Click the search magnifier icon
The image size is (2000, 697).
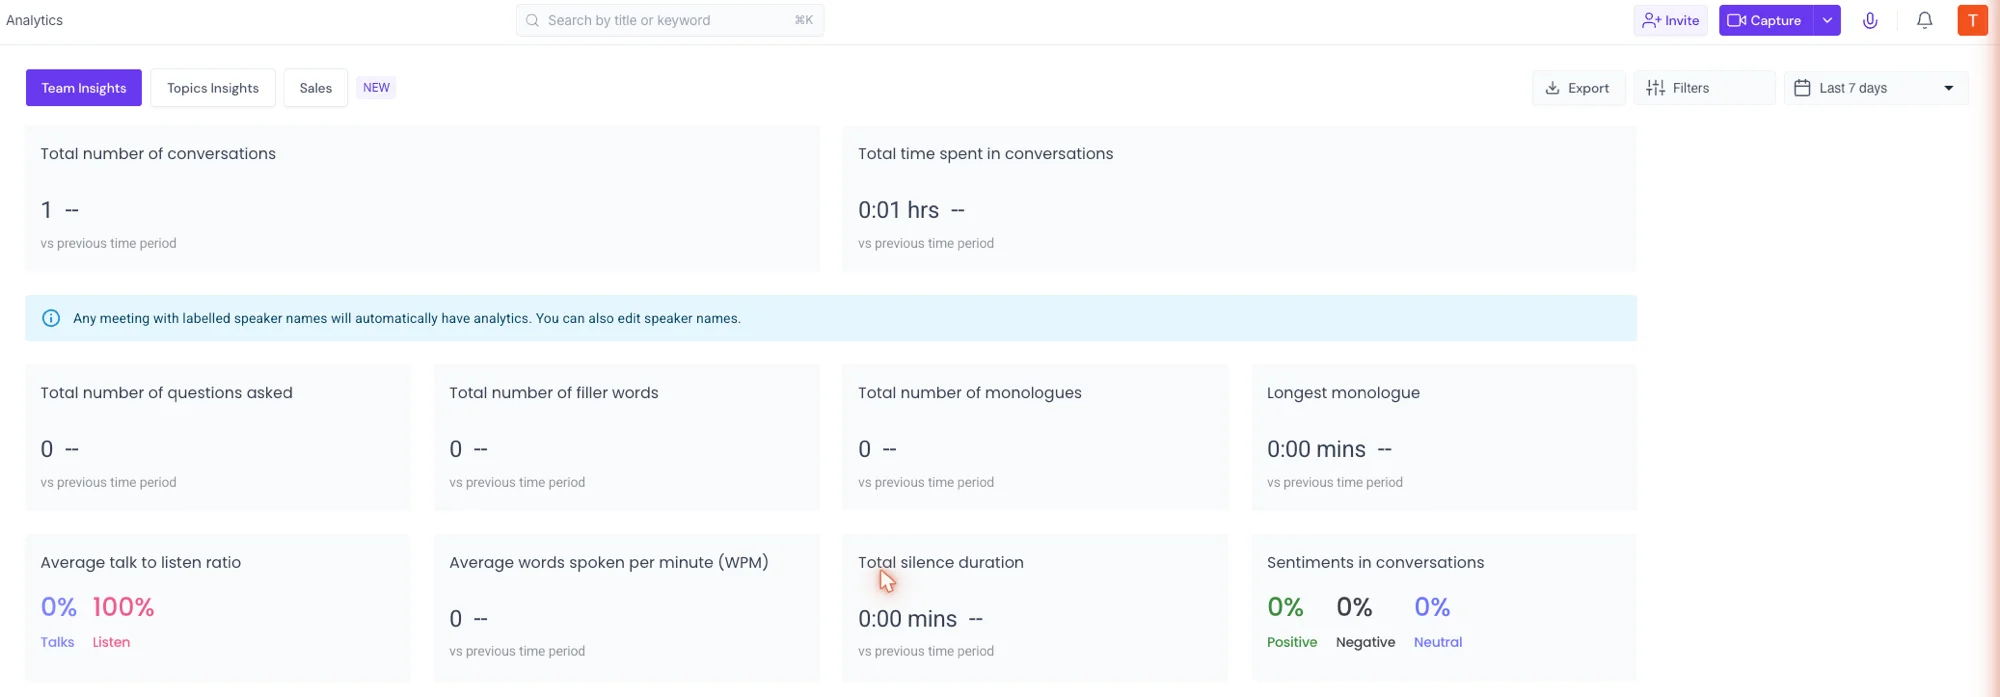532,20
